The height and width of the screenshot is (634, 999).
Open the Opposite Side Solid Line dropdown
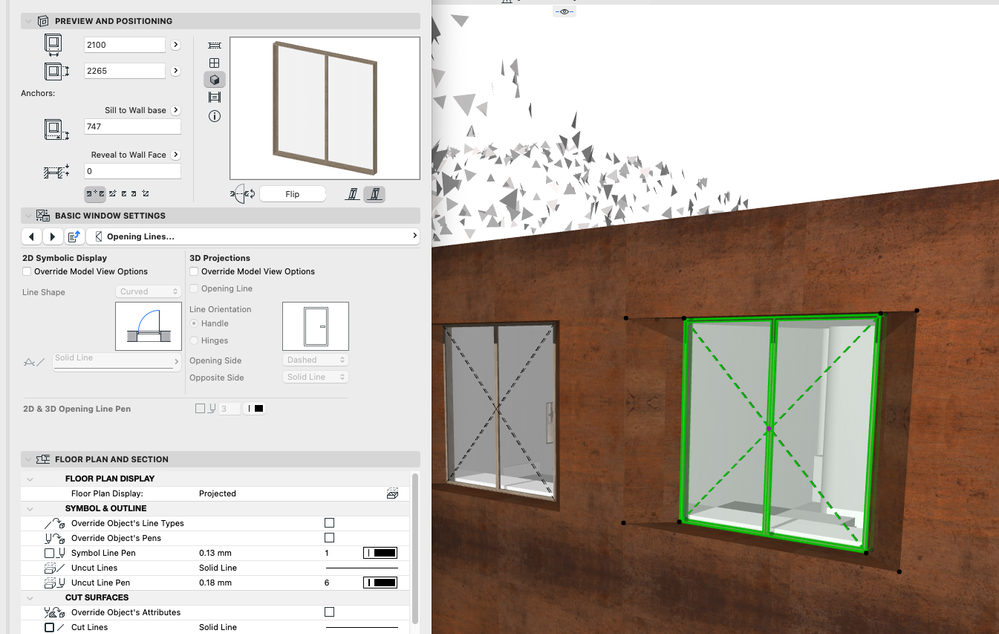(315, 377)
